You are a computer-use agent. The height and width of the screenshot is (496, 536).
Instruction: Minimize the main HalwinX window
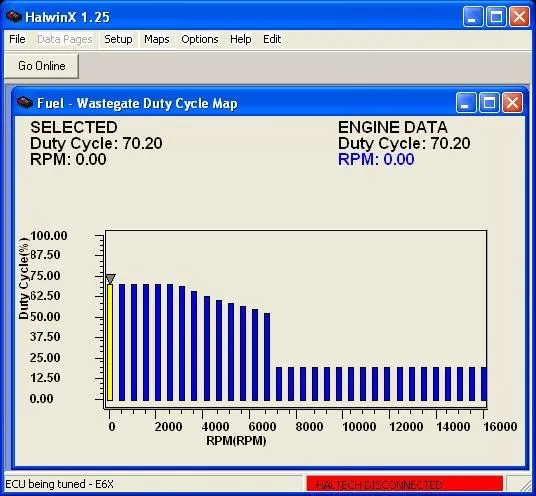pyautogui.click(x=473, y=16)
